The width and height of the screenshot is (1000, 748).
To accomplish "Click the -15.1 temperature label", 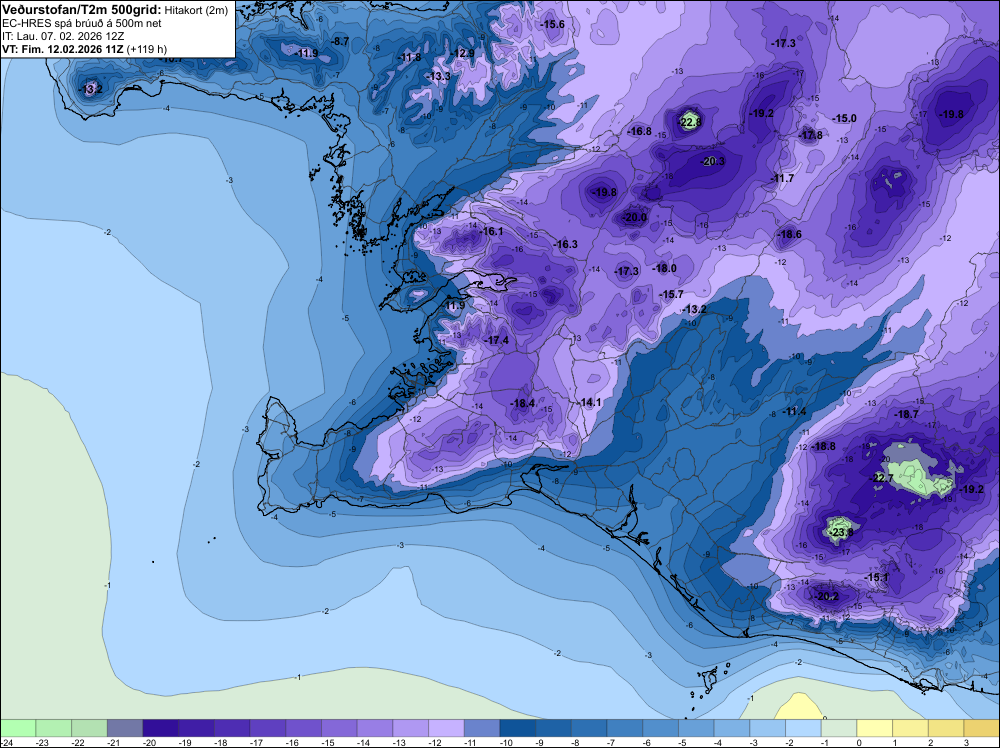I will (x=876, y=577).
